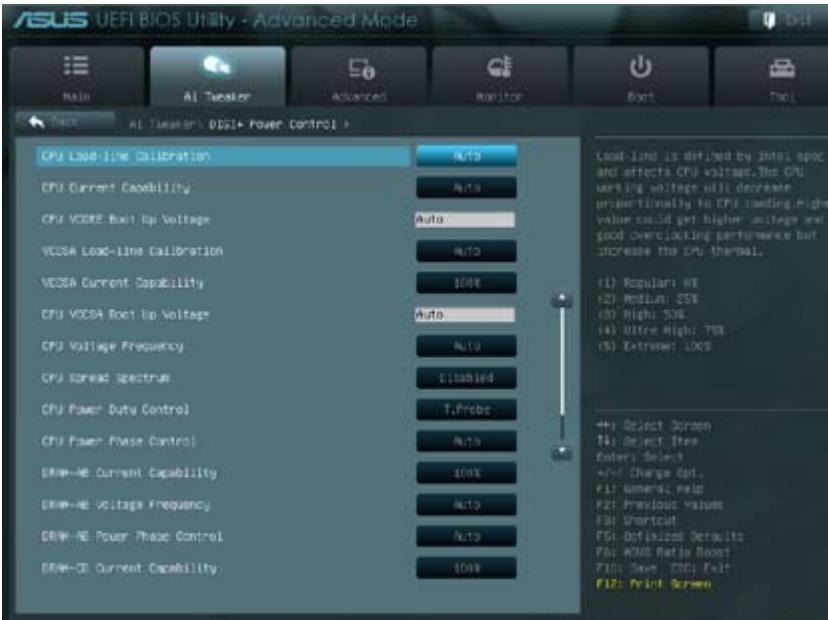Click the vertical scrollbar track

click(x=562, y=375)
